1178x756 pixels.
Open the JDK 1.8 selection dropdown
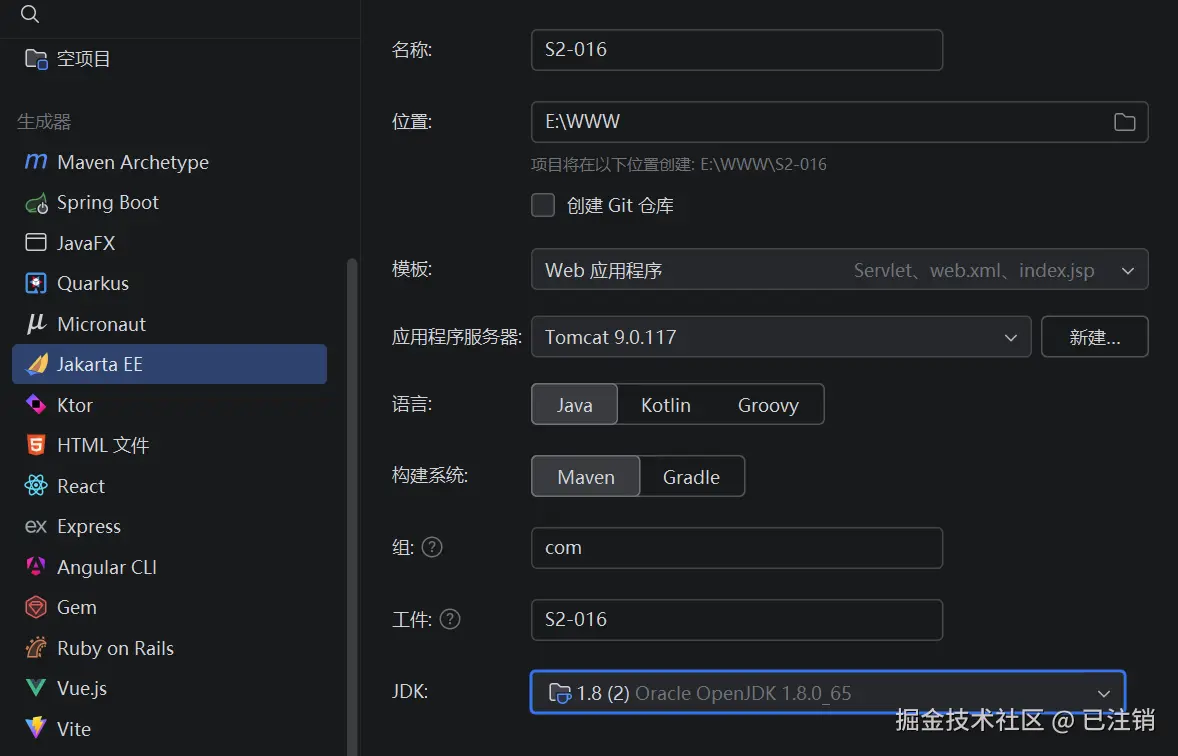click(827, 692)
